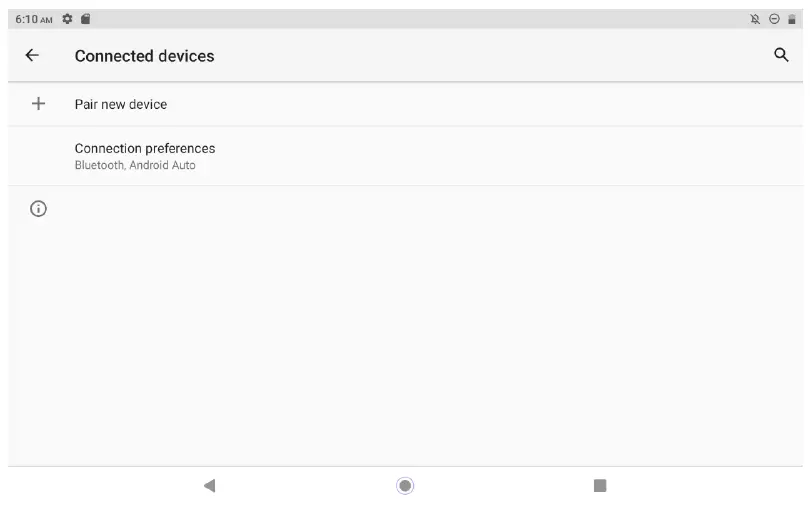This screenshot has height=513, width=810.
Task: Tap the settings gear in the status bar
Action: click(68, 19)
